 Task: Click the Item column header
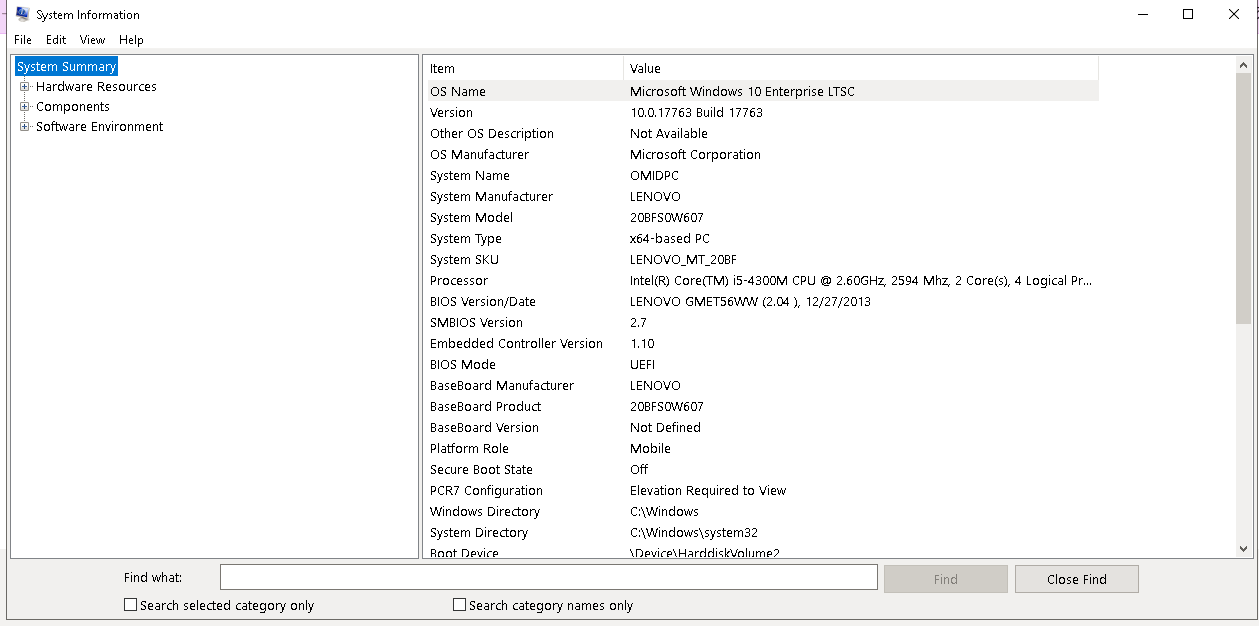[x=524, y=69]
